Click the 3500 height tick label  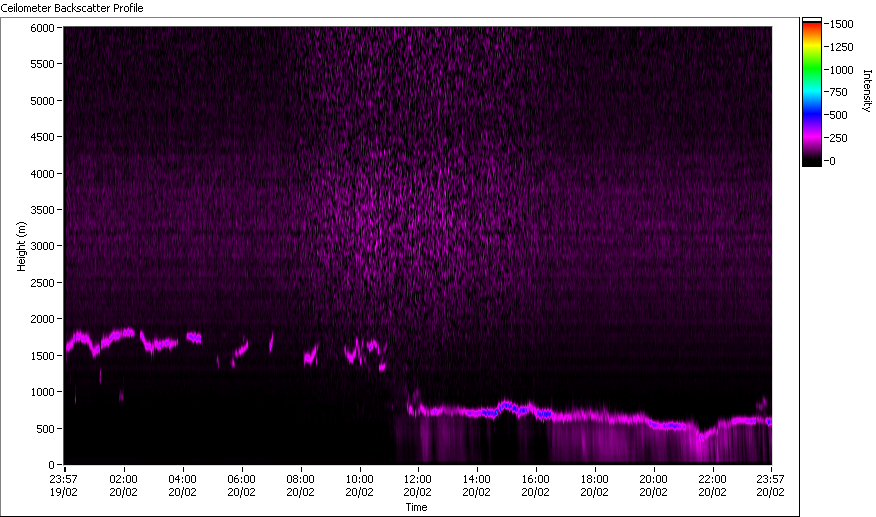(42, 210)
